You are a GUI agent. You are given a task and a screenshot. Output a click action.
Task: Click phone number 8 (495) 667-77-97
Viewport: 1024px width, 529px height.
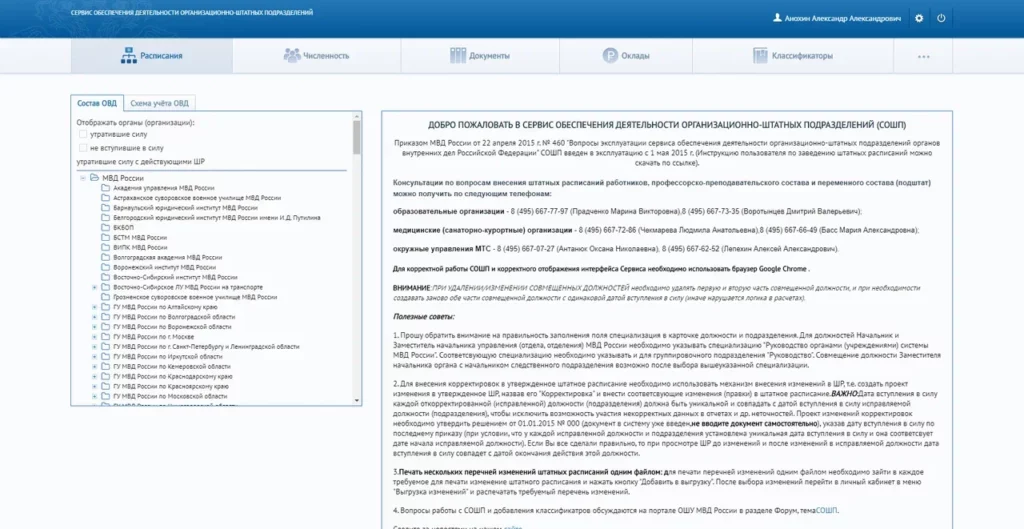(539, 212)
